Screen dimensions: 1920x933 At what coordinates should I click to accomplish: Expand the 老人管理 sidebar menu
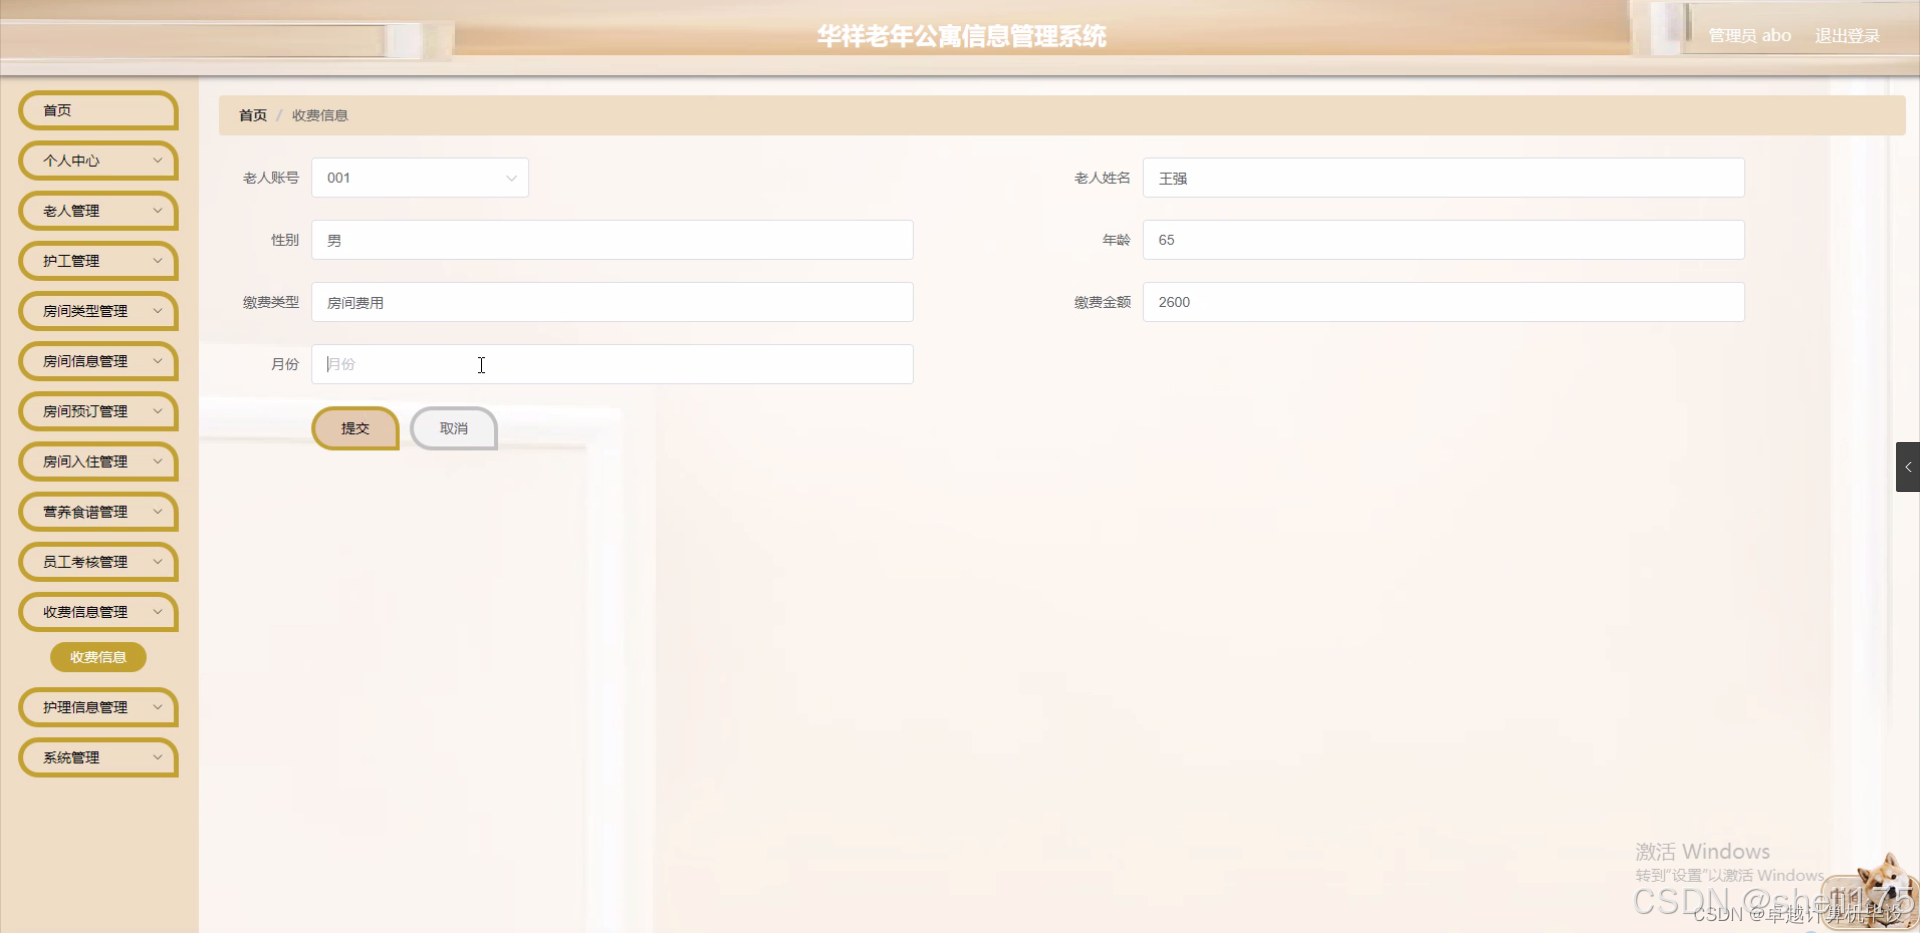[98, 211]
